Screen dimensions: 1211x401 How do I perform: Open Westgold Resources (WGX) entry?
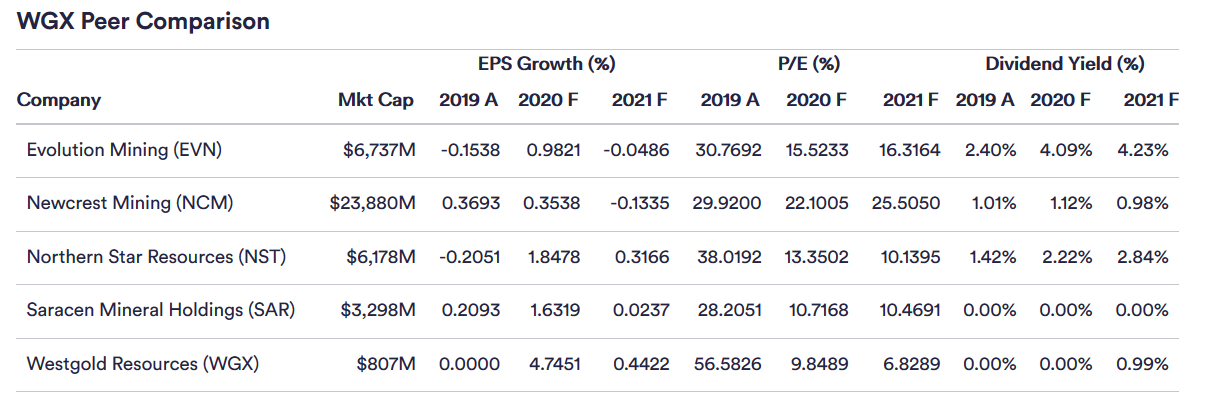pyautogui.click(x=143, y=364)
